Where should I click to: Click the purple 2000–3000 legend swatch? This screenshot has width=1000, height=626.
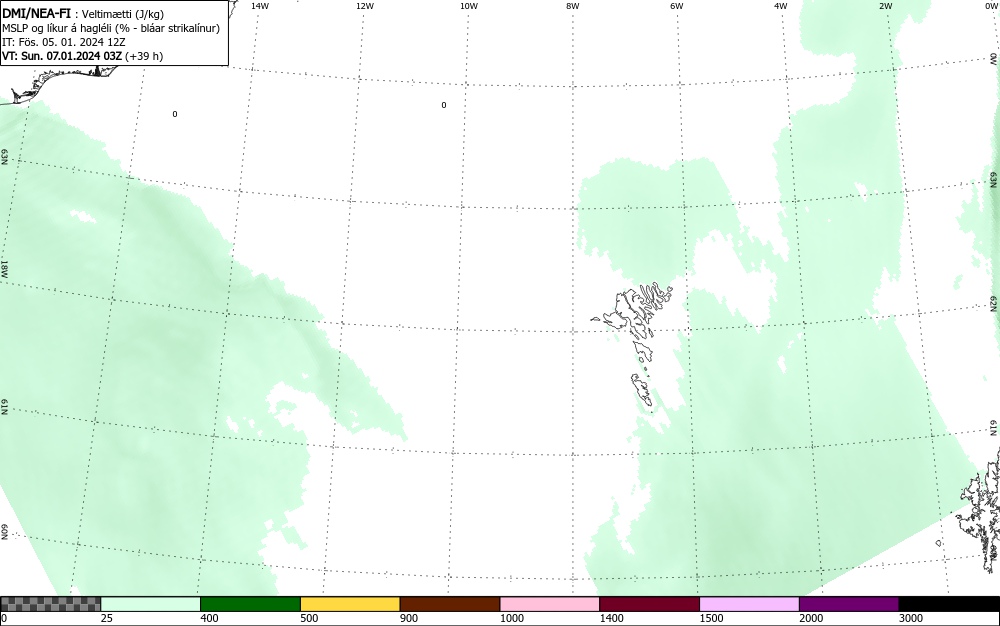coord(849,604)
